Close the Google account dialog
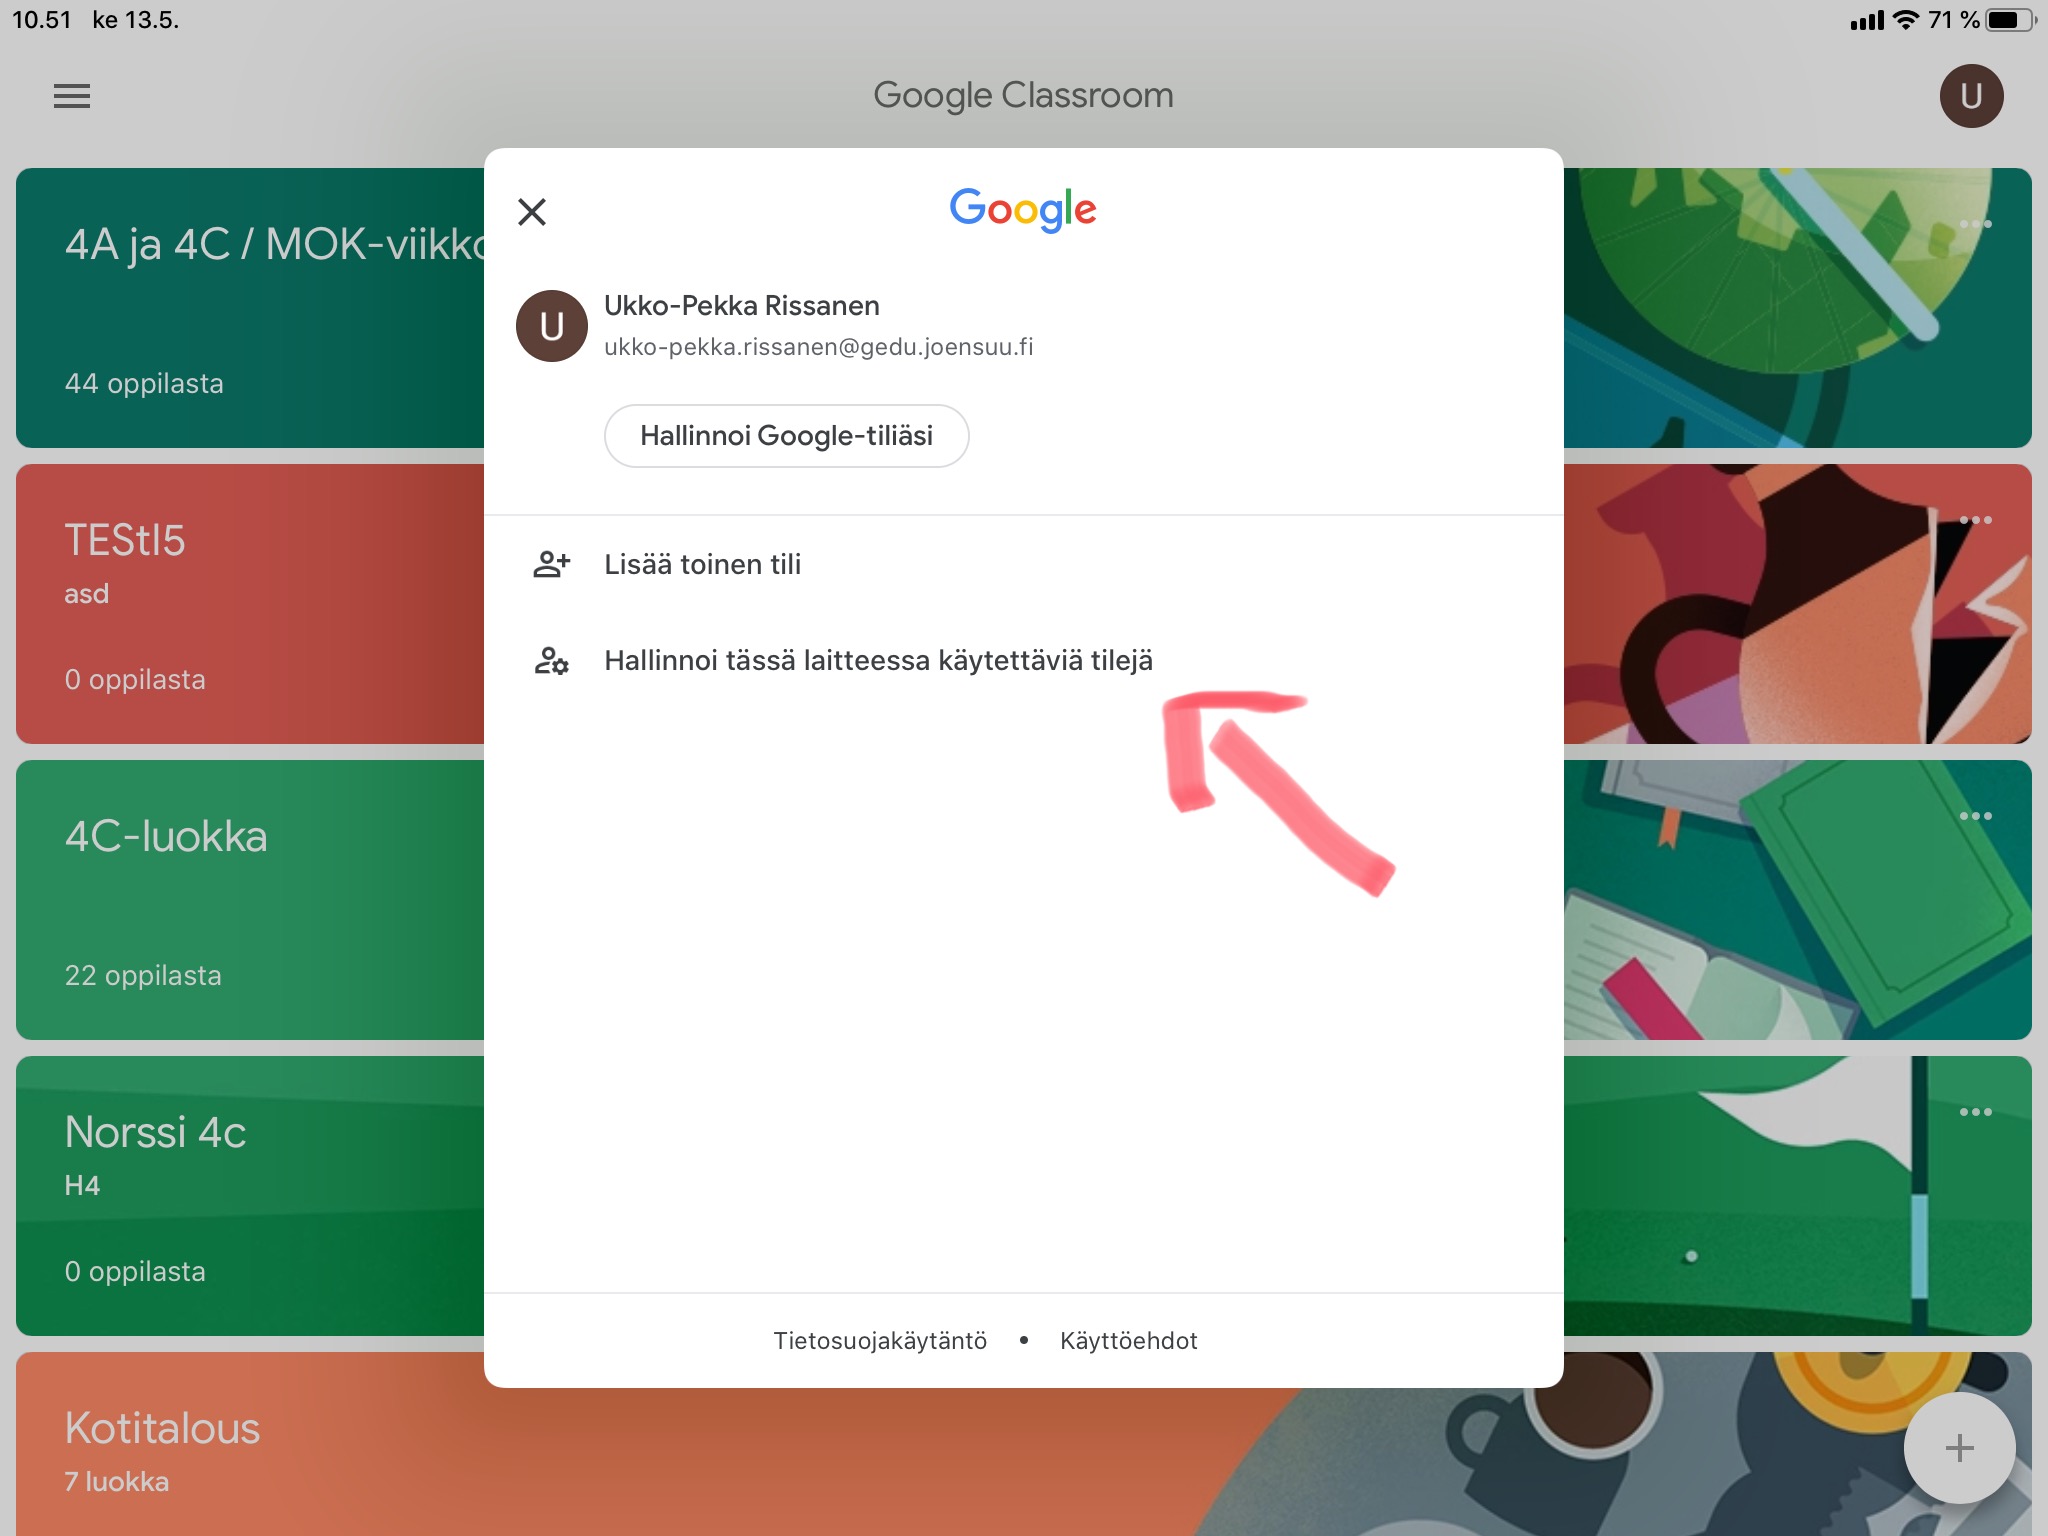The width and height of the screenshot is (2048, 1536). click(532, 212)
